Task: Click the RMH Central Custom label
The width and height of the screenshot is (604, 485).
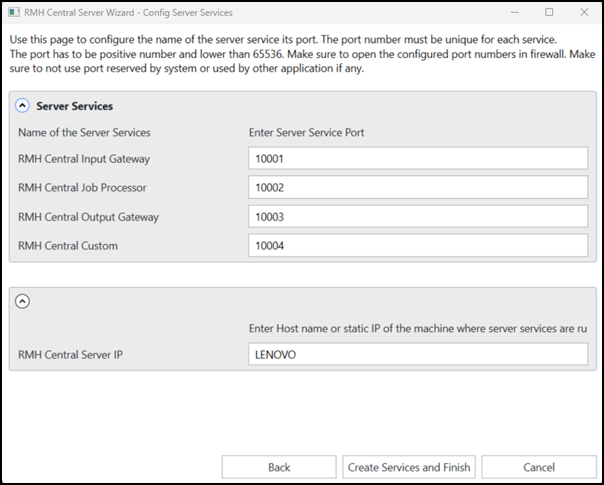Action: 68,246
